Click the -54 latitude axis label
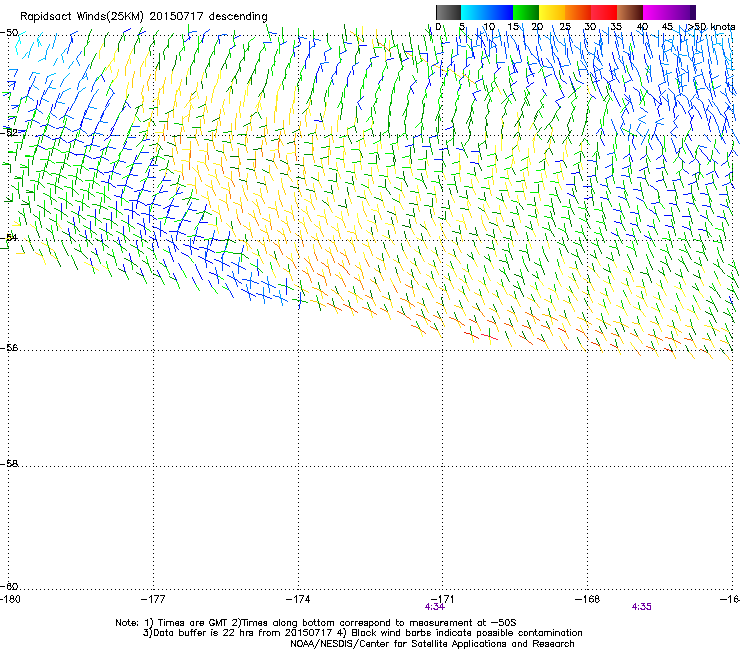The height and width of the screenshot is (650, 740). 9,237
